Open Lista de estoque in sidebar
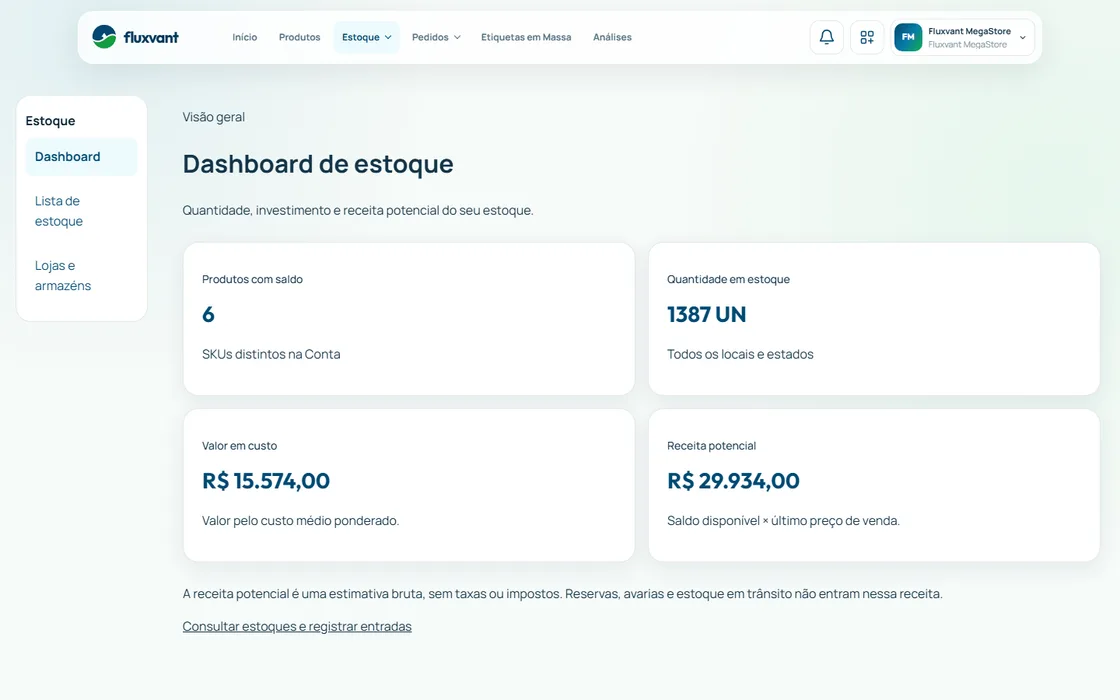 81,211
